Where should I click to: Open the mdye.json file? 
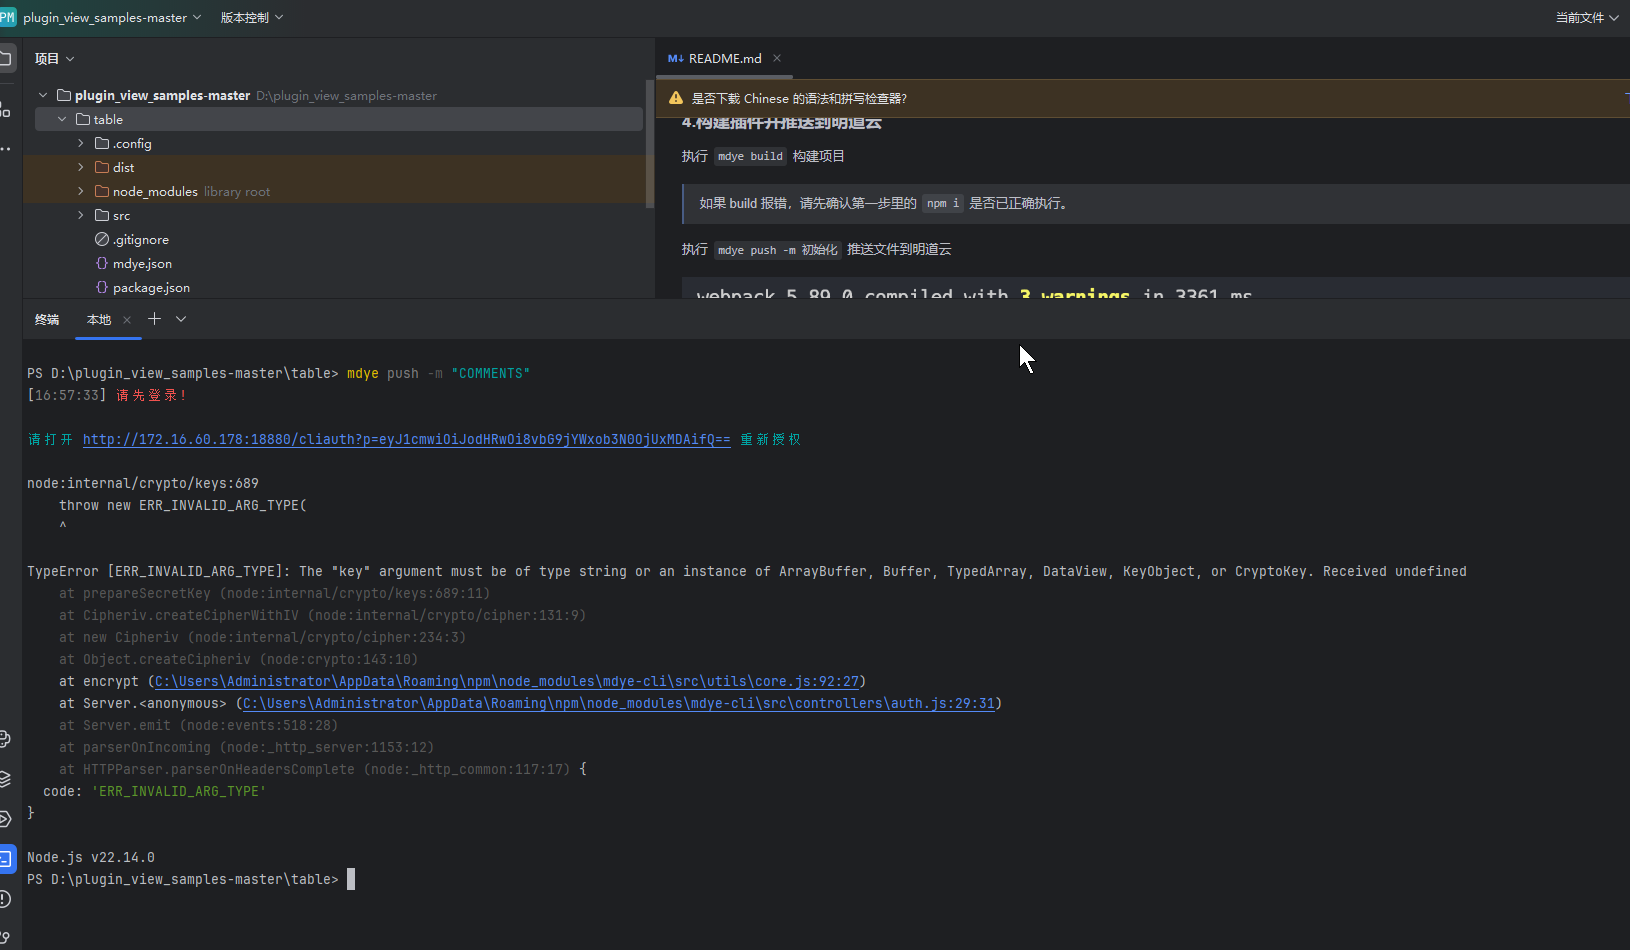point(142,263)
